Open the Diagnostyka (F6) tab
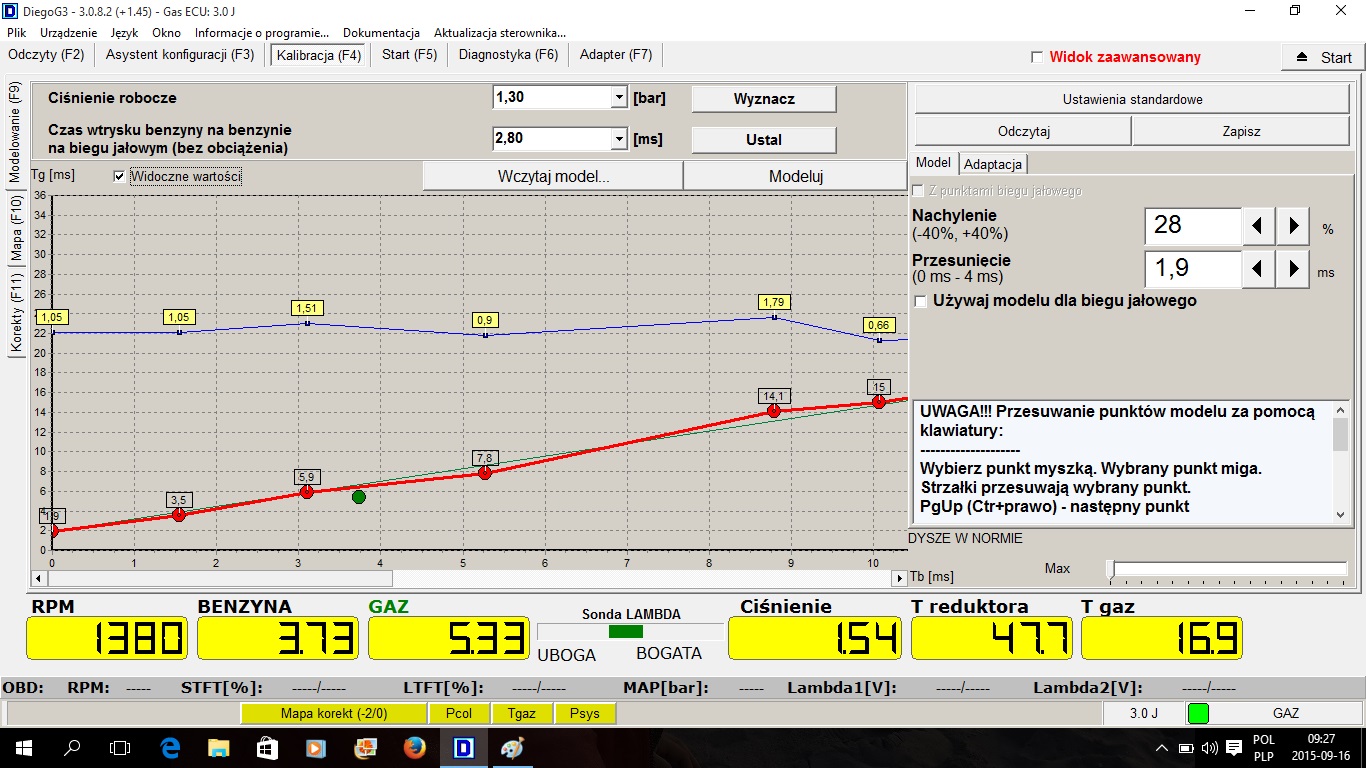This screenshot has height=768, width=1366. 508,55
